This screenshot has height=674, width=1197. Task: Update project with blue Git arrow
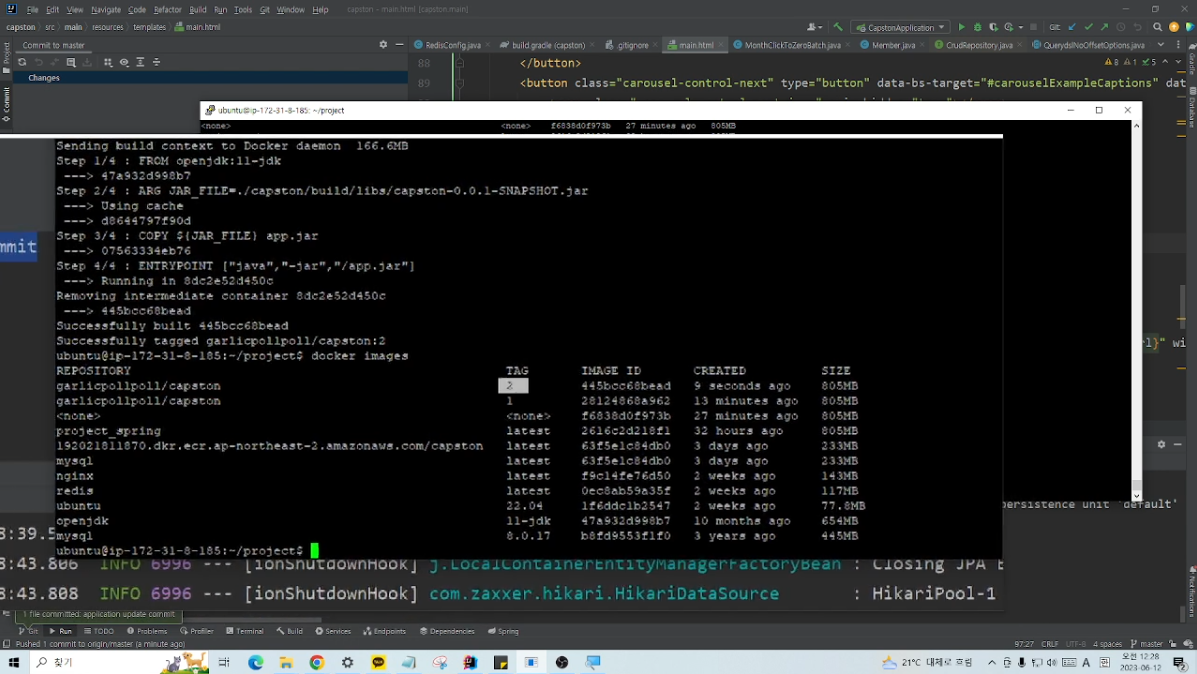(x=1072, y=27)
